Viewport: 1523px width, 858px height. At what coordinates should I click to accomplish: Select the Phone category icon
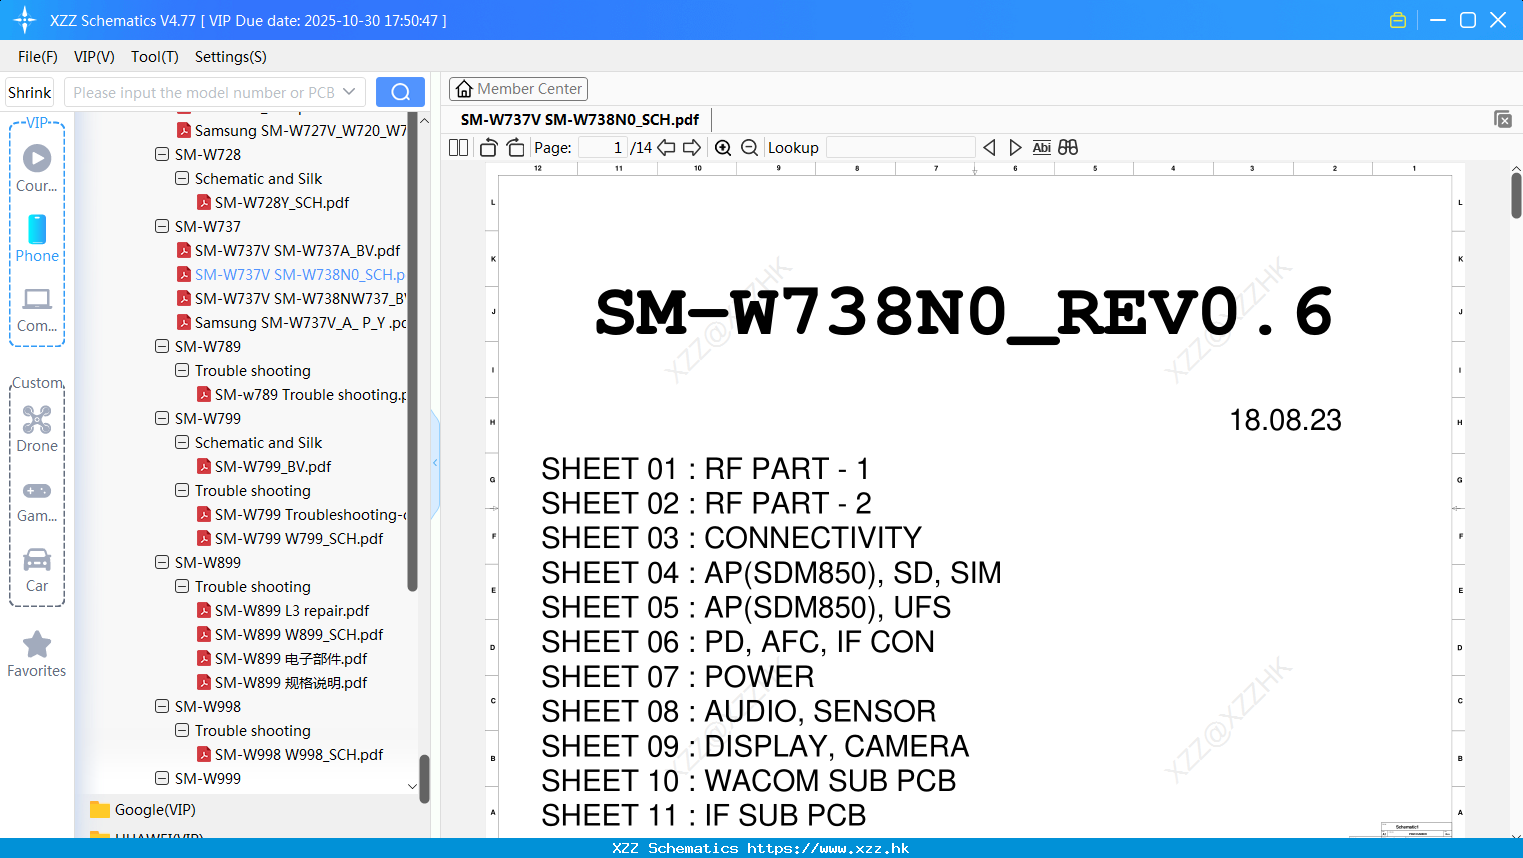tap(37, 239)
